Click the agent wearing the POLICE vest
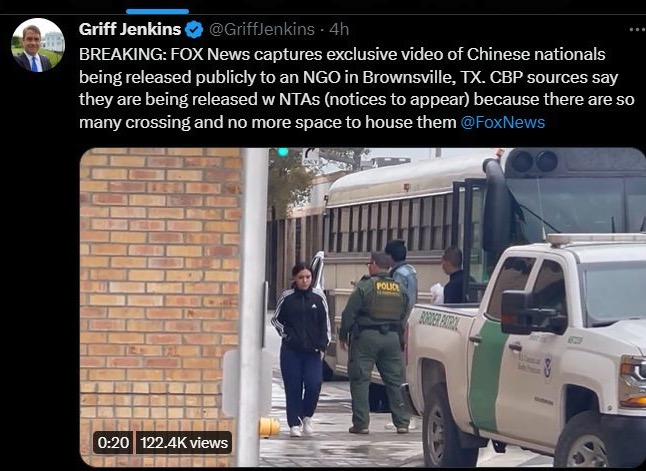Screen dimensions: 646x471 pyautogui.click(x=375, y=342)
